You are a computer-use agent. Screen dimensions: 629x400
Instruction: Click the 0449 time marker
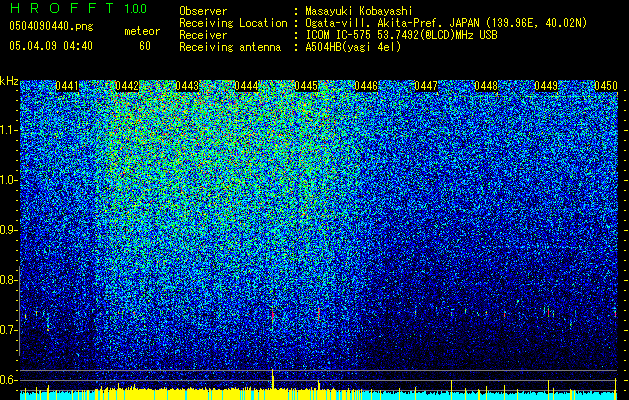tap(546, 86)
